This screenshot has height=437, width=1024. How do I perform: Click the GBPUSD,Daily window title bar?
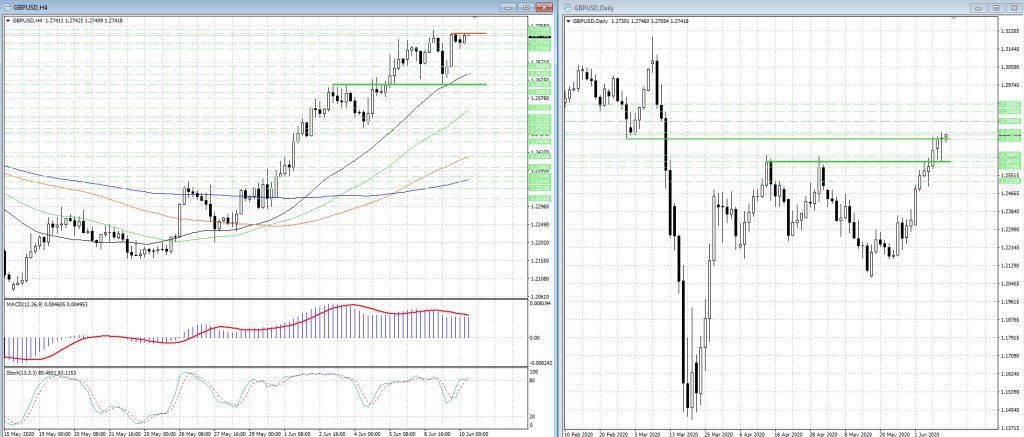(780, 7)
